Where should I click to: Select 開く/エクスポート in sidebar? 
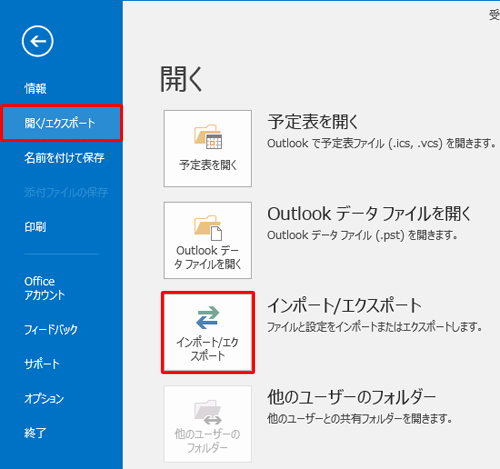click(x=61, y=123)
